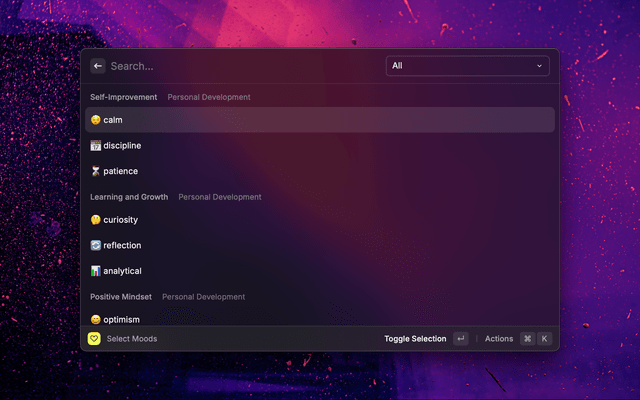640x400 pixels.
Task: Click the back arrow beside the search field
Action: (x=98, y=66)
